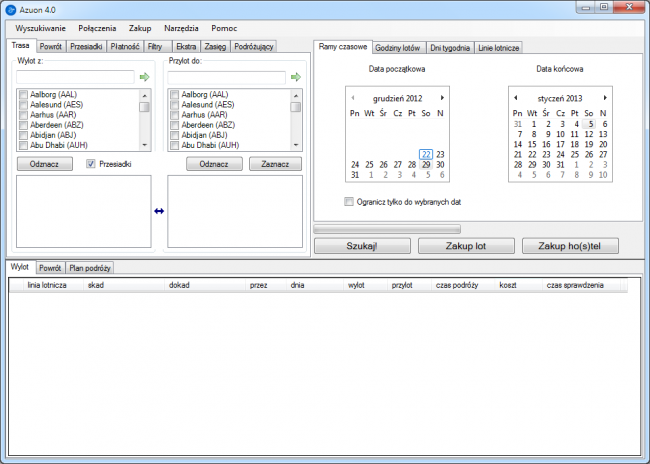Switch to the Płatność tab

pyautogui.click(x=125, y=46)
